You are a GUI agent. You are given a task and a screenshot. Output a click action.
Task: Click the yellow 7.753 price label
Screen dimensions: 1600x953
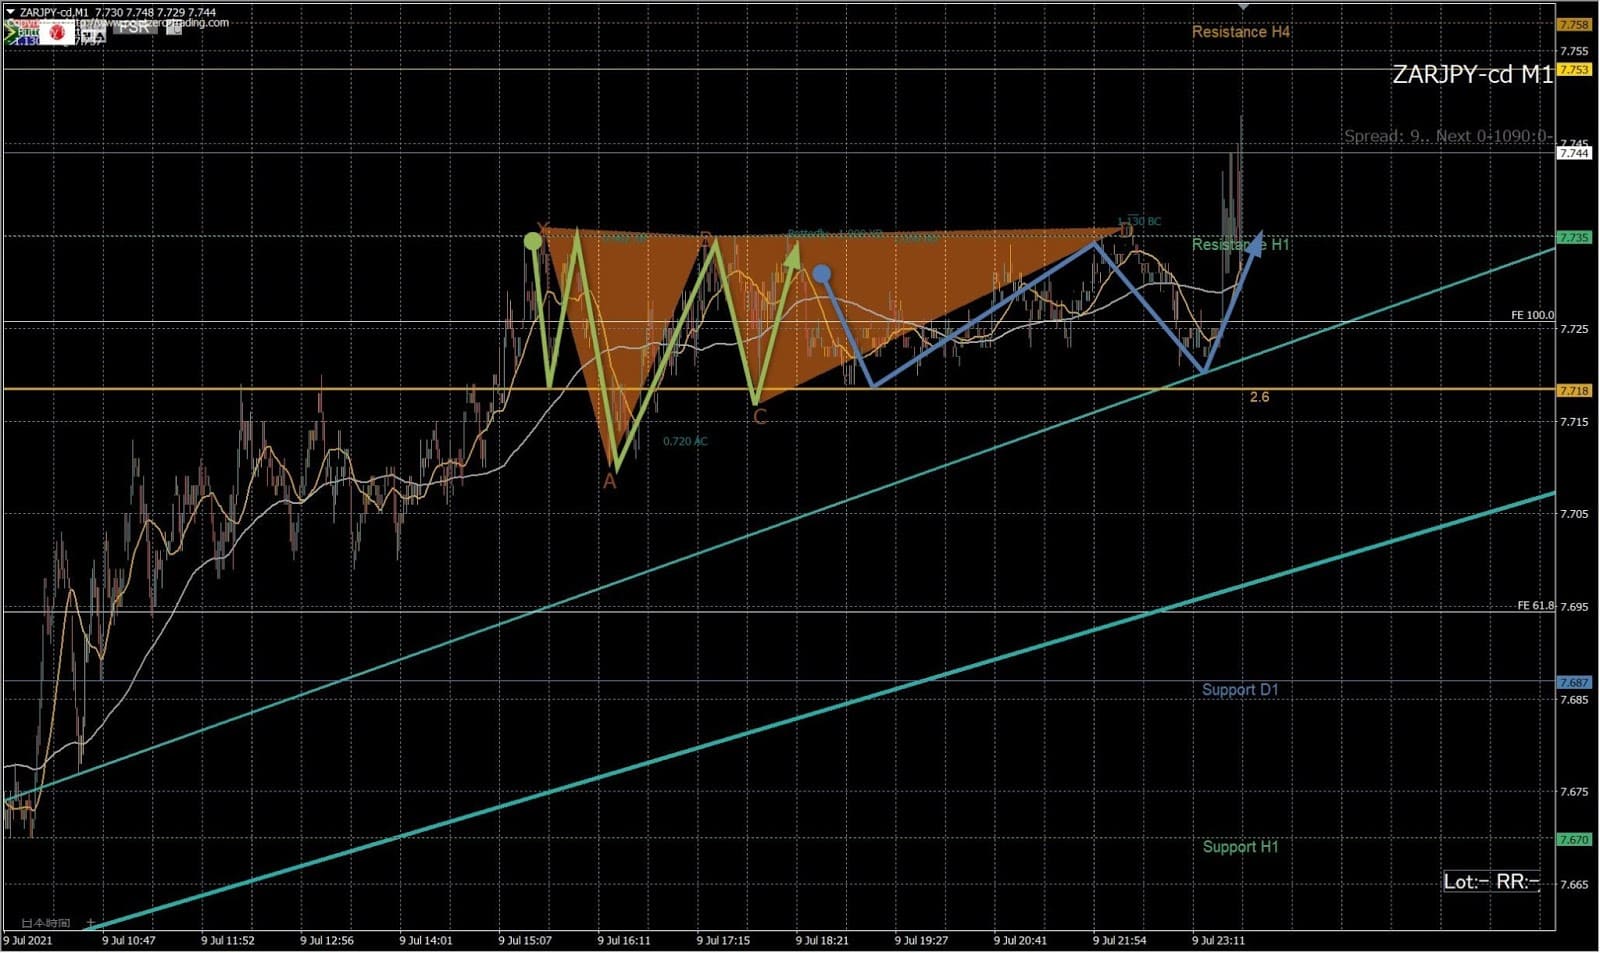(x=1574, y=69)
